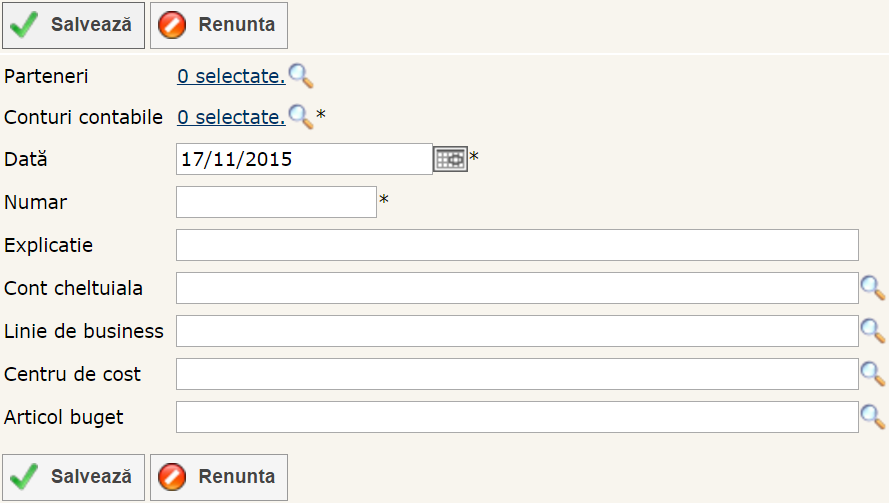Click into the Numar text field
This screenshot has width=889, height=503.
276,202
